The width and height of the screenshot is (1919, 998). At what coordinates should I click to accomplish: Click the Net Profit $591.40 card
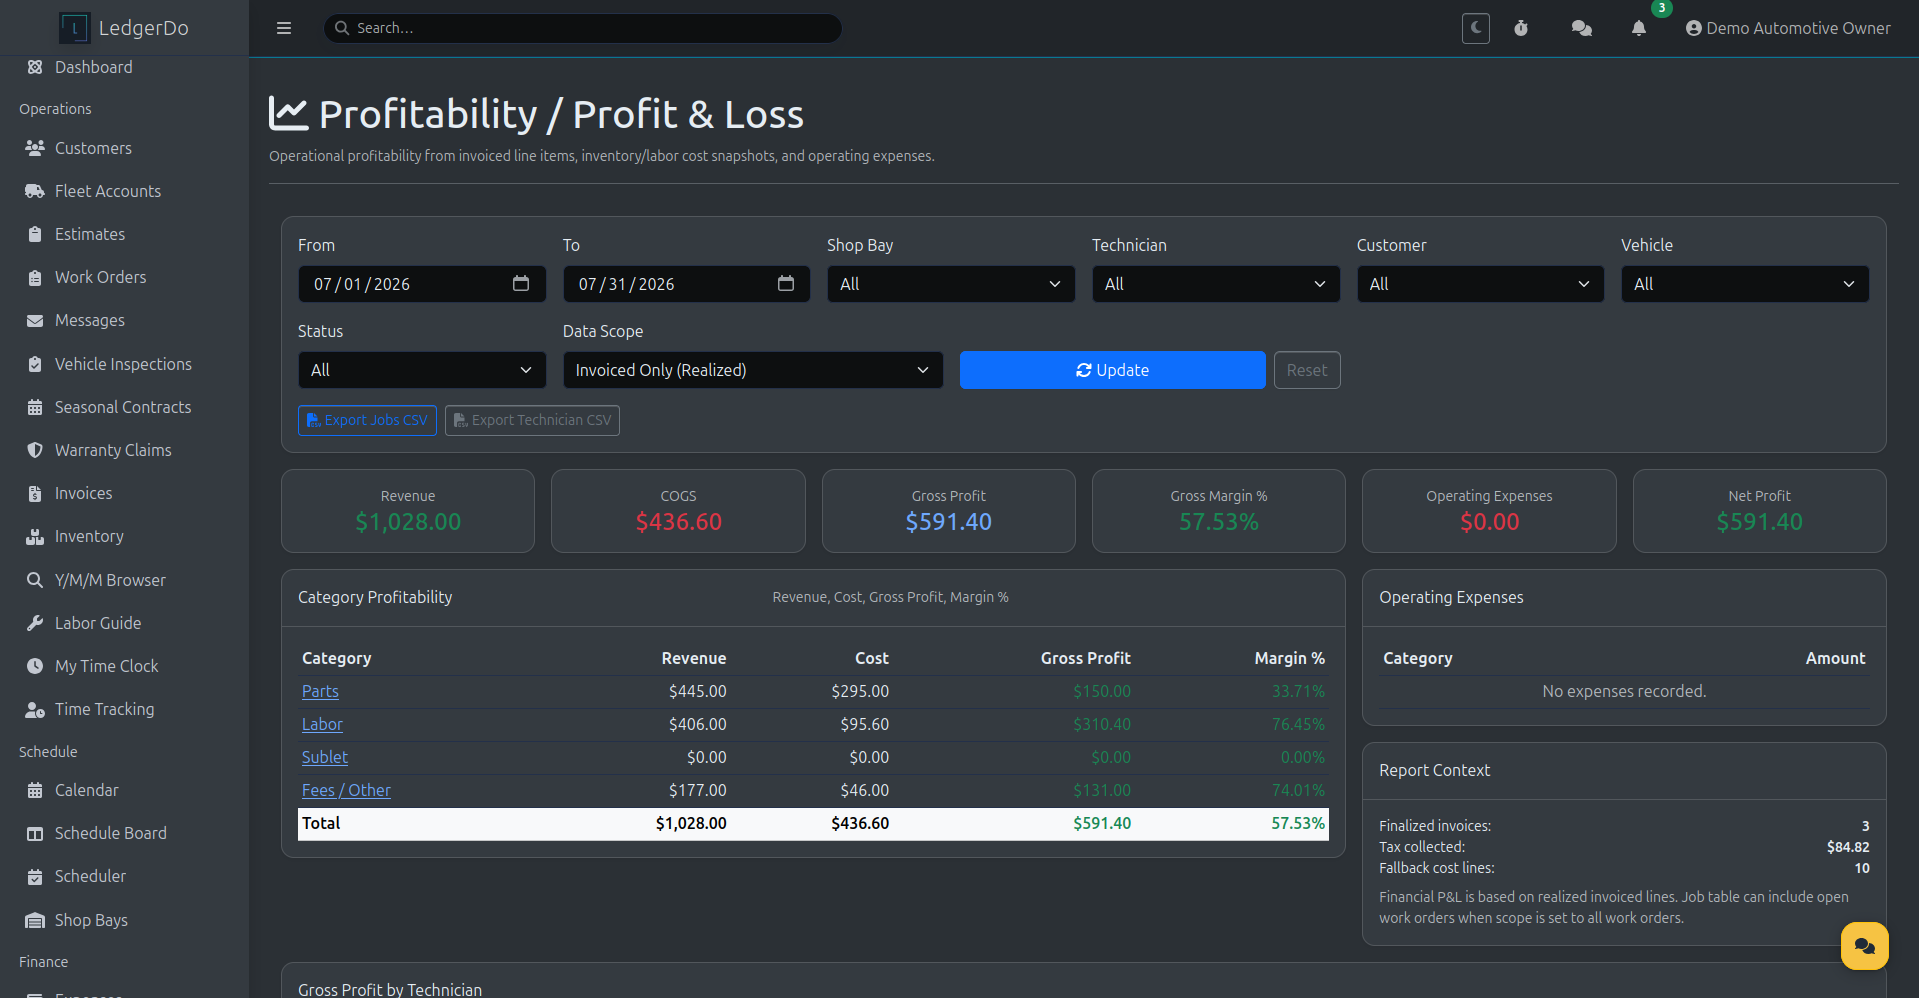(1760, 511)
